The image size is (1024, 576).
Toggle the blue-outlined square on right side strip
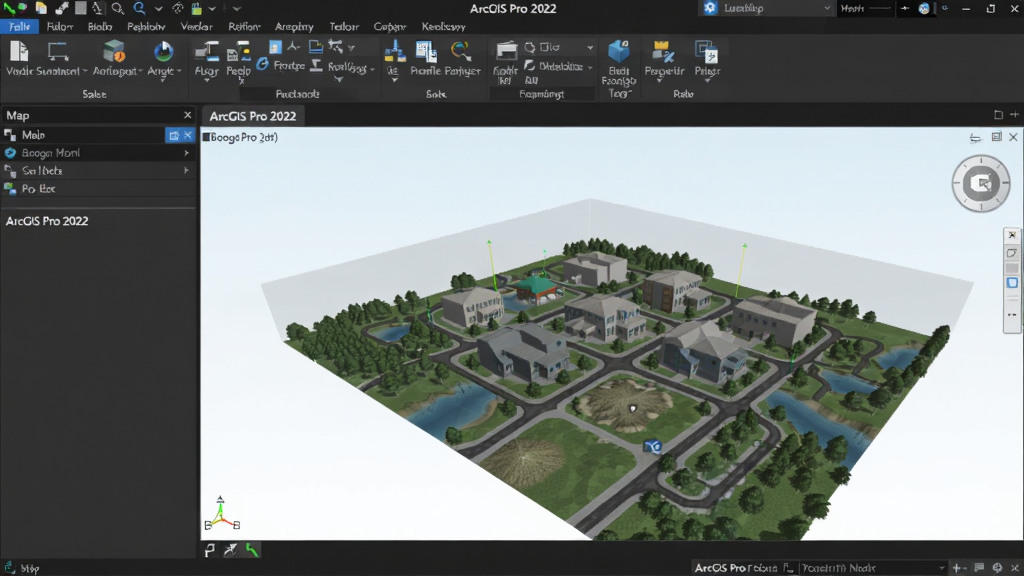tap(1012, 283)
